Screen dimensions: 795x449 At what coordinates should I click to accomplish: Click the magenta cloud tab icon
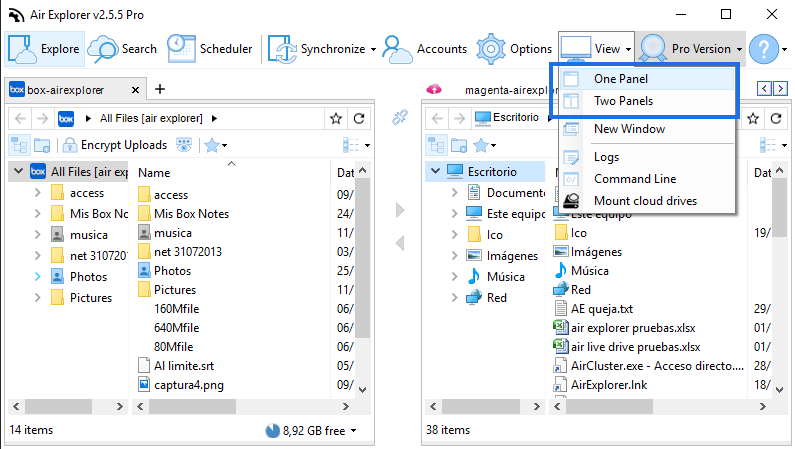pyautogui.click(x=433, y=90)
